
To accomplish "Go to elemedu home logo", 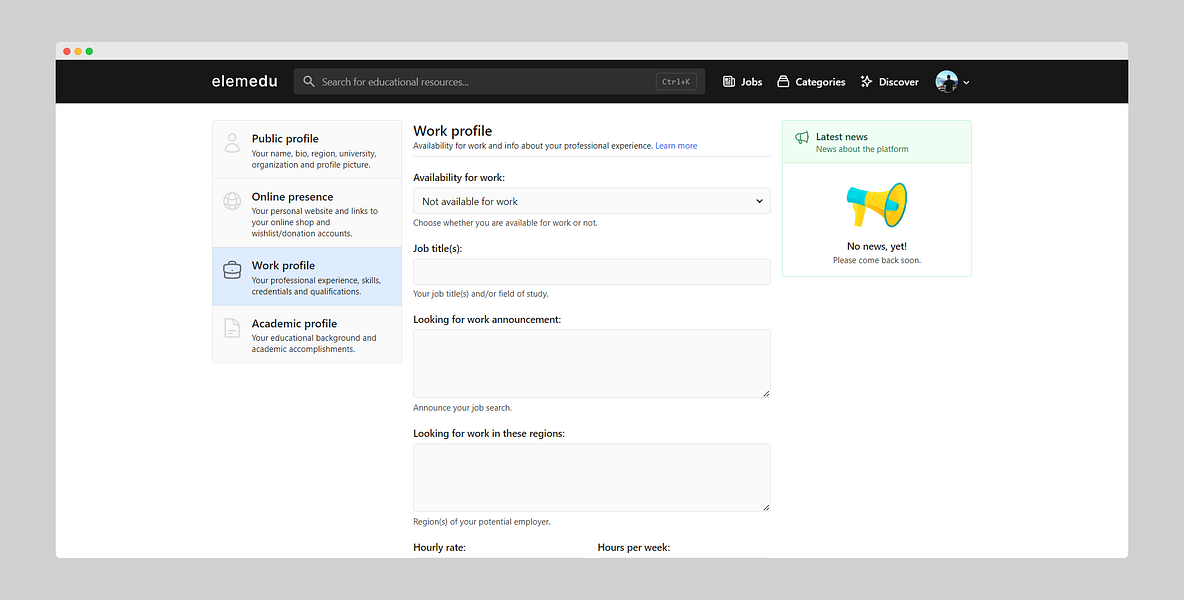I will [x=245, y=82].
